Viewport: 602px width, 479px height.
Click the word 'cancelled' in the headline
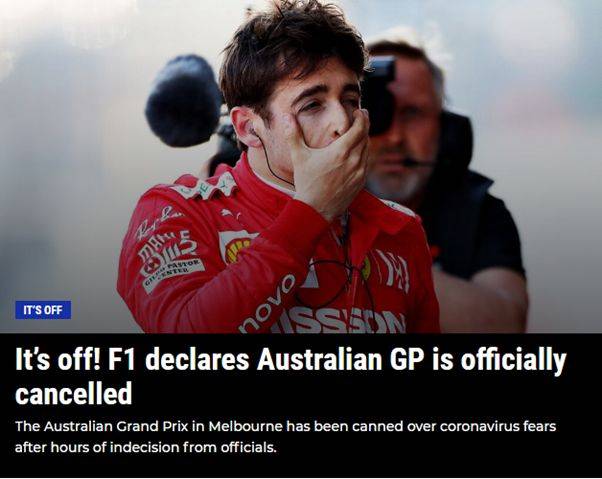73,394
